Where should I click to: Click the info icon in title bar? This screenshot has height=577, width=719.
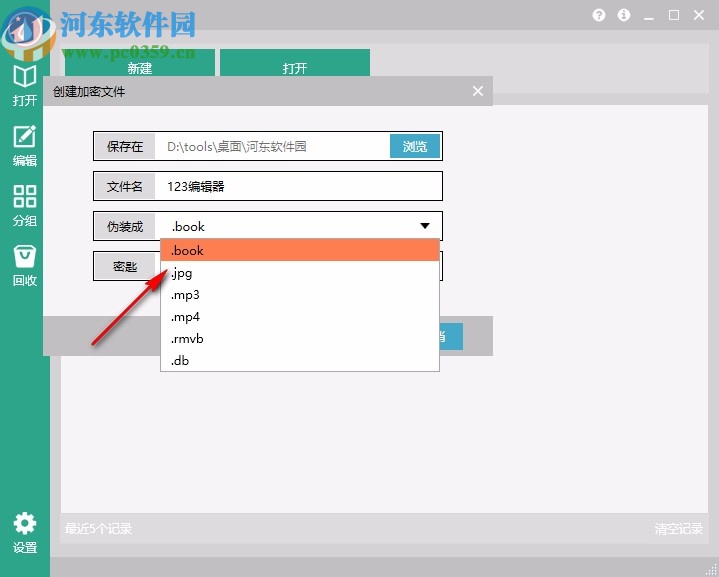(624, 15)
